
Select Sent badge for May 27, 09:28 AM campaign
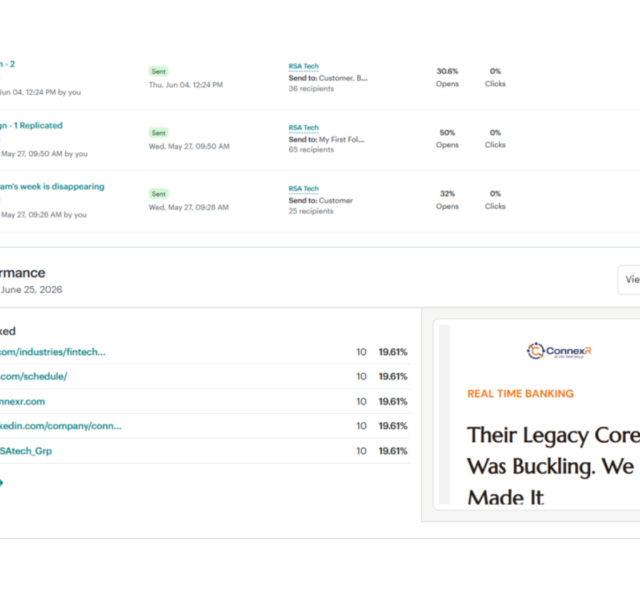(x=158, y=194)
